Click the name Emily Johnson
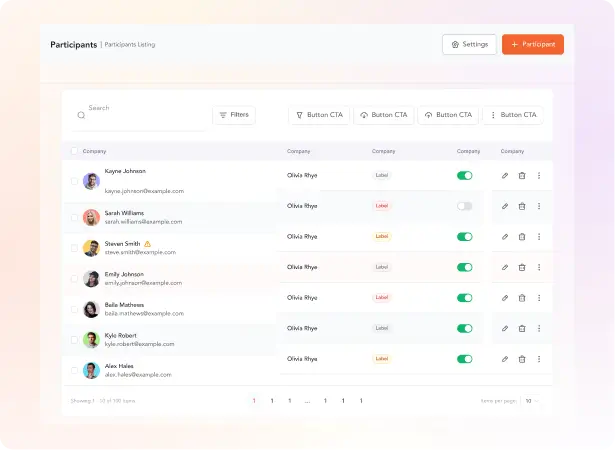 click(x=124, y=275)
